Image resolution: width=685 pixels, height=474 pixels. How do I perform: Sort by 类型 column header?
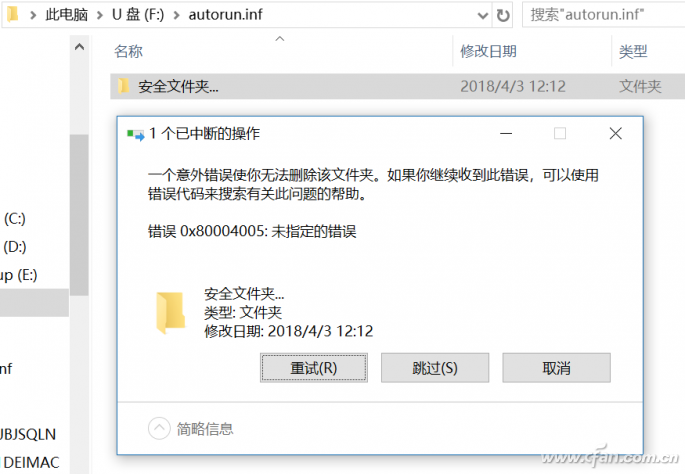point(633,52)
